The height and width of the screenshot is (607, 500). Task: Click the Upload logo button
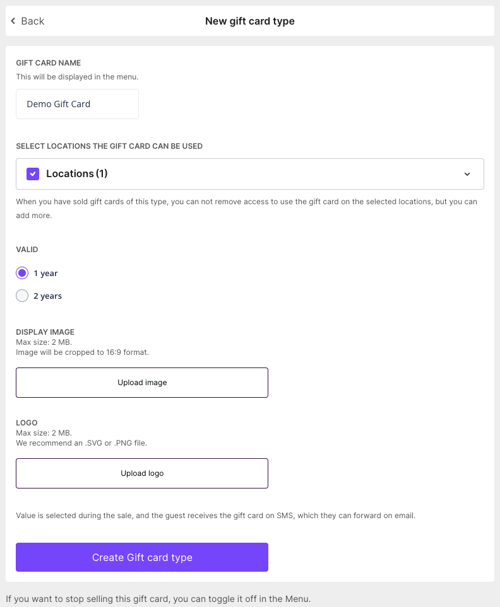tap(142, 473)
